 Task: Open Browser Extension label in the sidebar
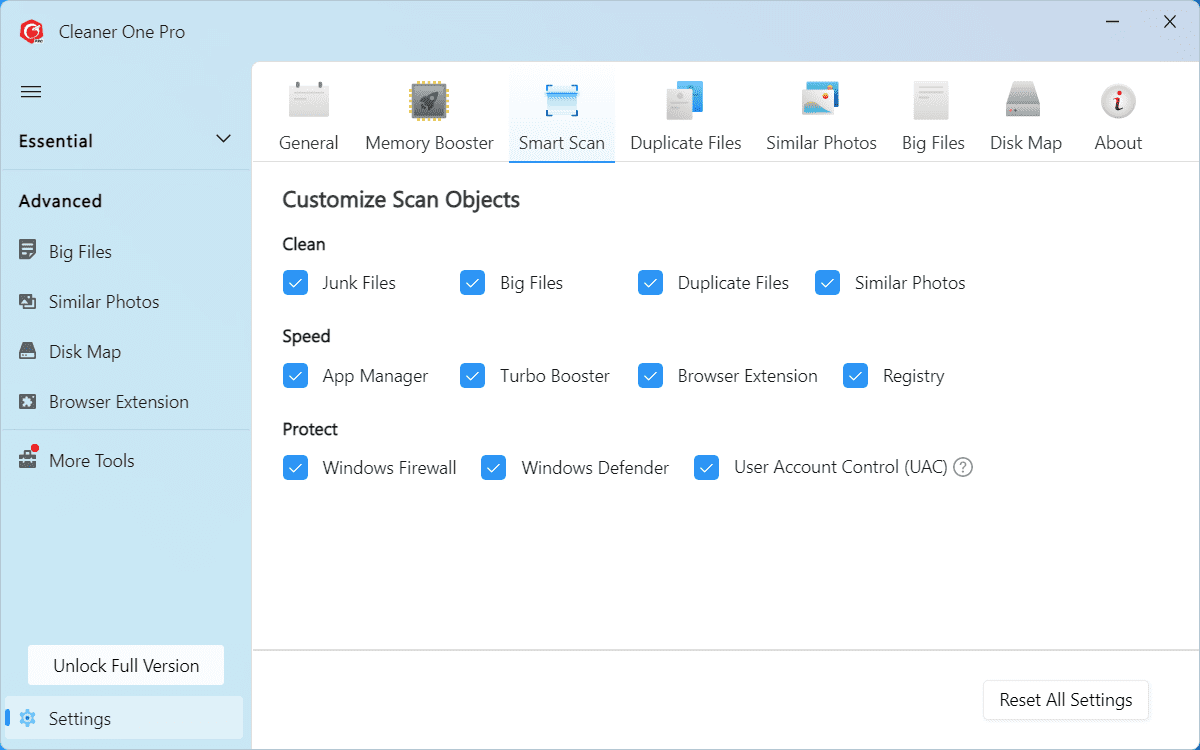tap(119, 402)
